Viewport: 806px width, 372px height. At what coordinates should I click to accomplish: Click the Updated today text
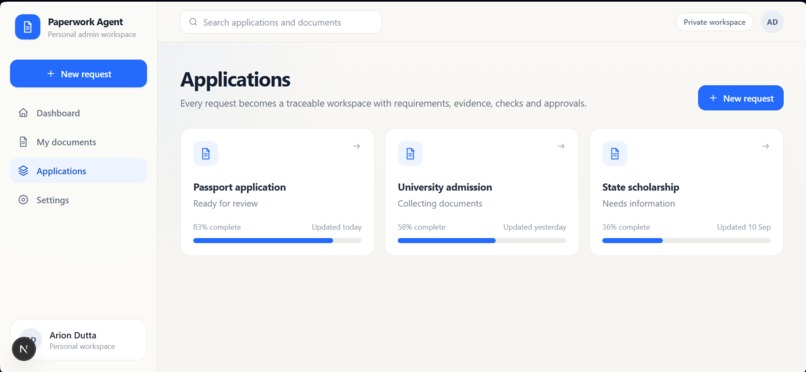[x=337, y=227]
